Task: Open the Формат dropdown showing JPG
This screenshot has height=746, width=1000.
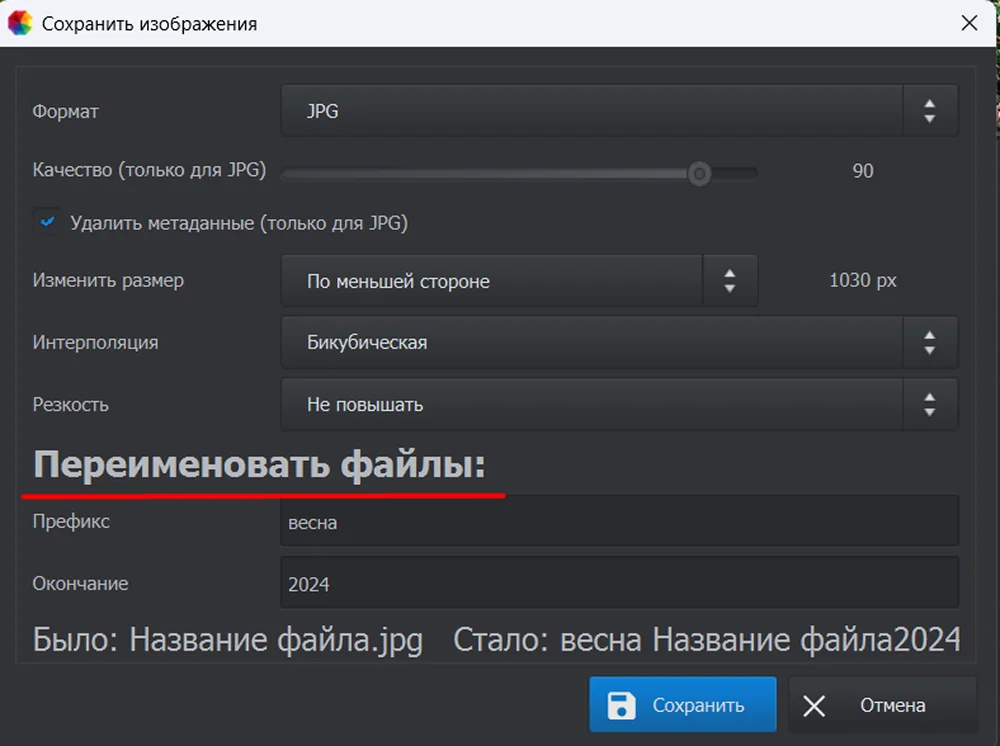Action: [x=619, y=111]
